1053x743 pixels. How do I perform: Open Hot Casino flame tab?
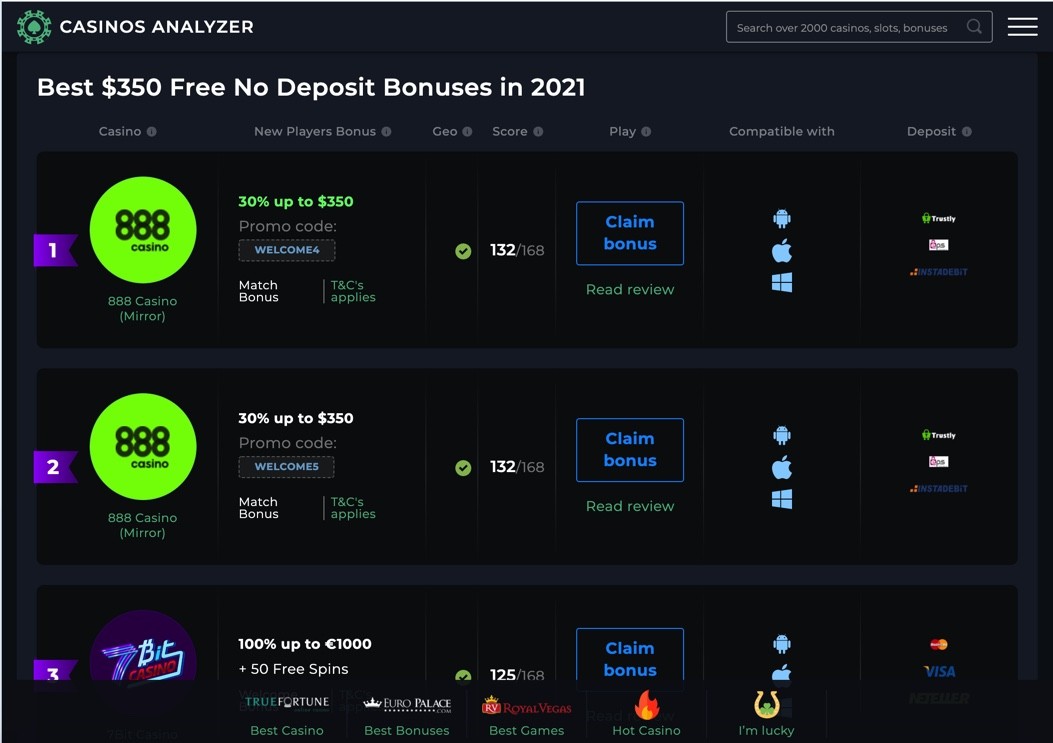click(646, 714)
